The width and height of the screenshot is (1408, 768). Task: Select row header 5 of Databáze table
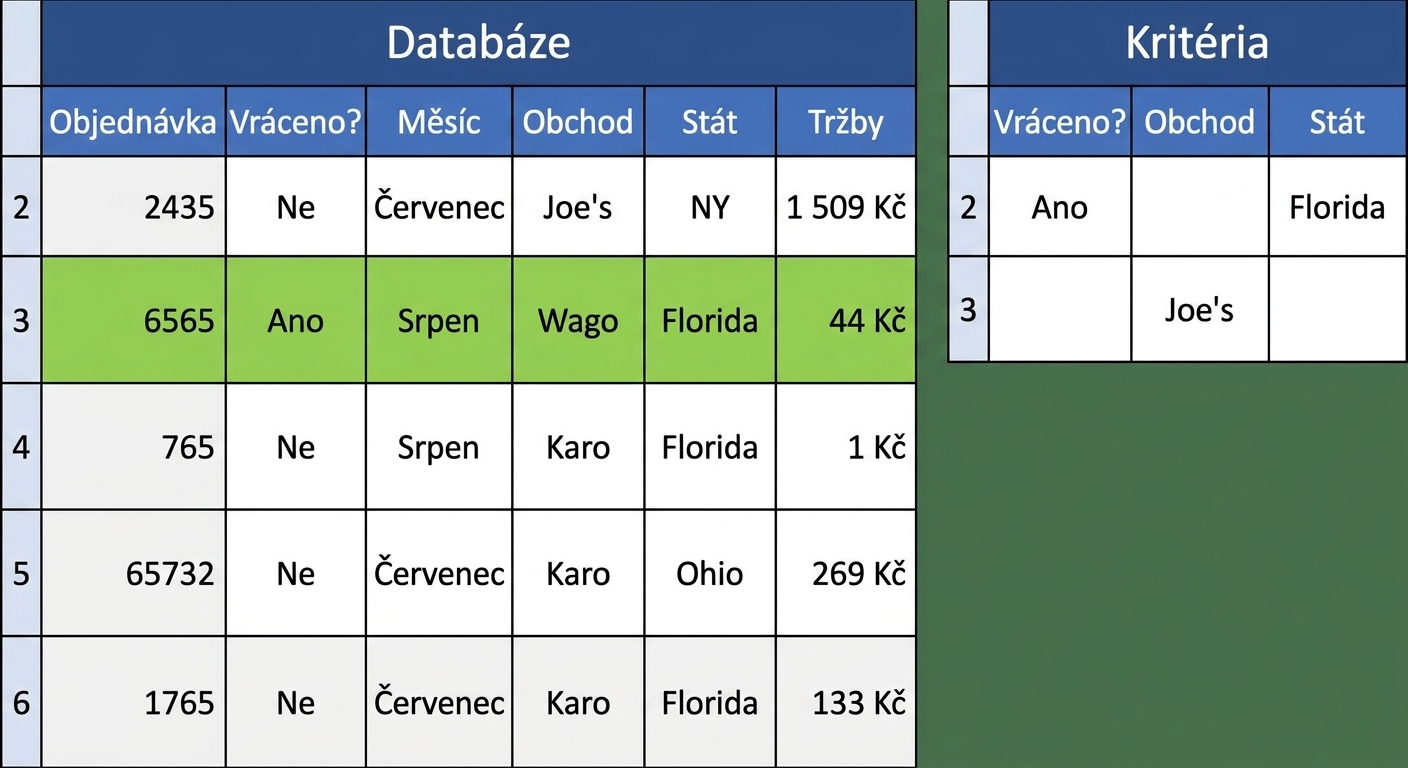click(21, 574)
